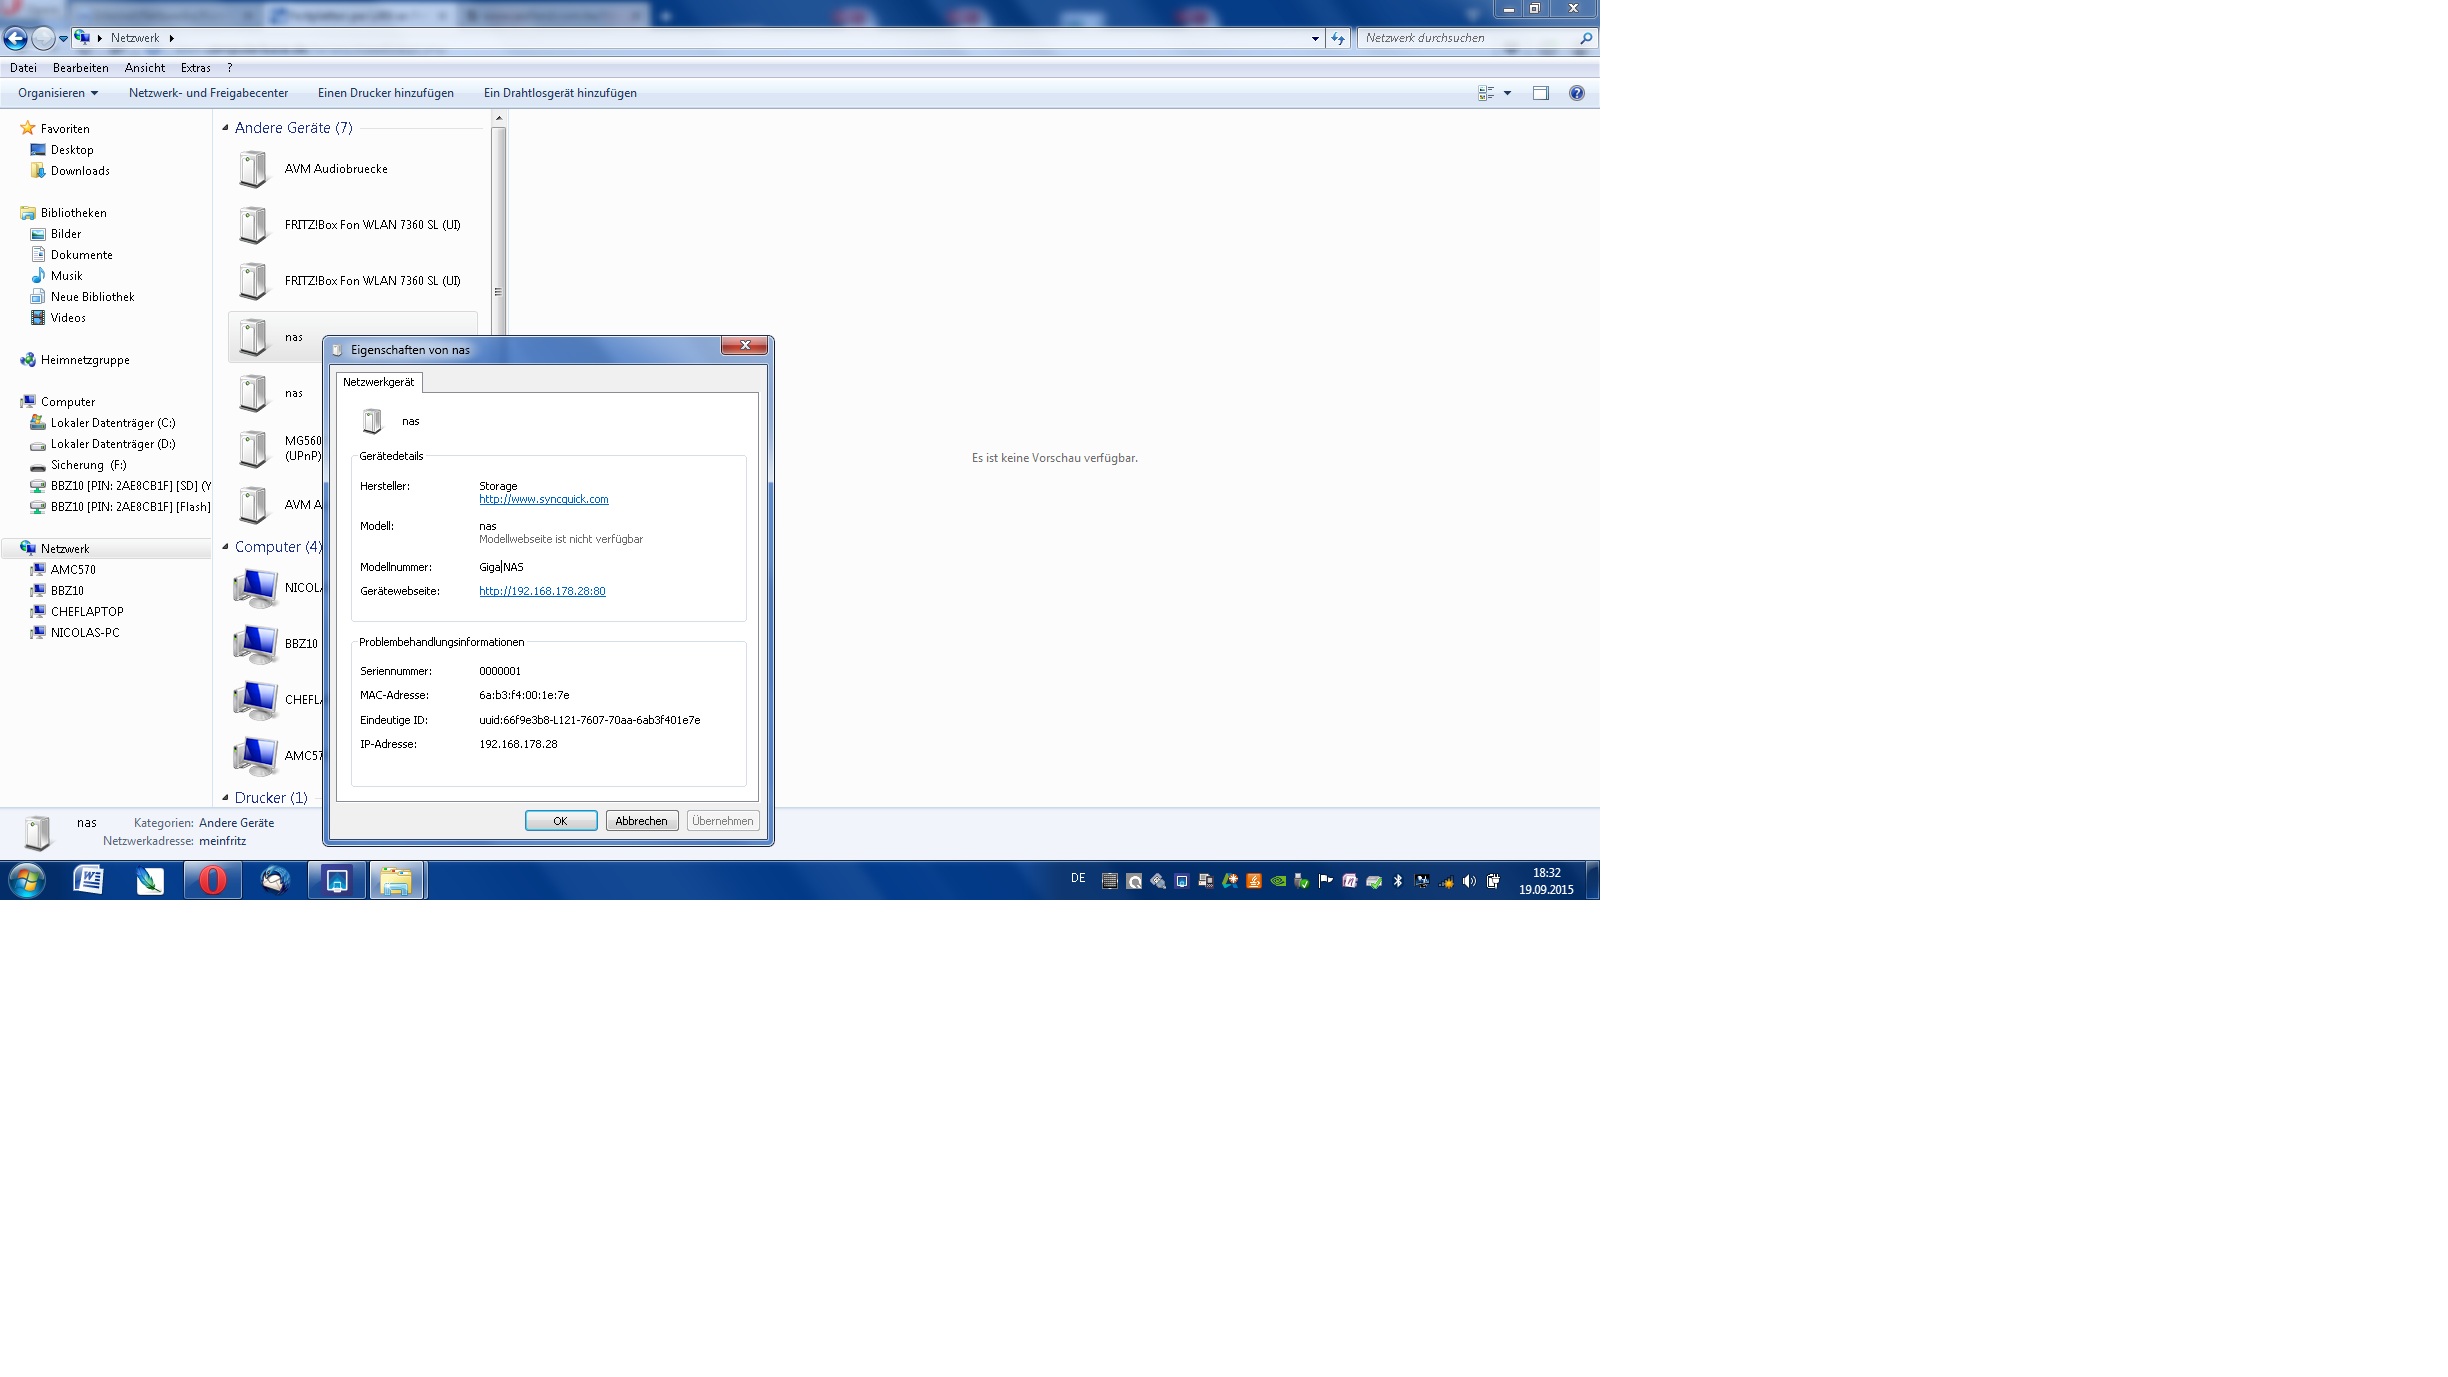The image size is (2448, 1377).
Task: Open the Extras menu
Action: (195, 68)
